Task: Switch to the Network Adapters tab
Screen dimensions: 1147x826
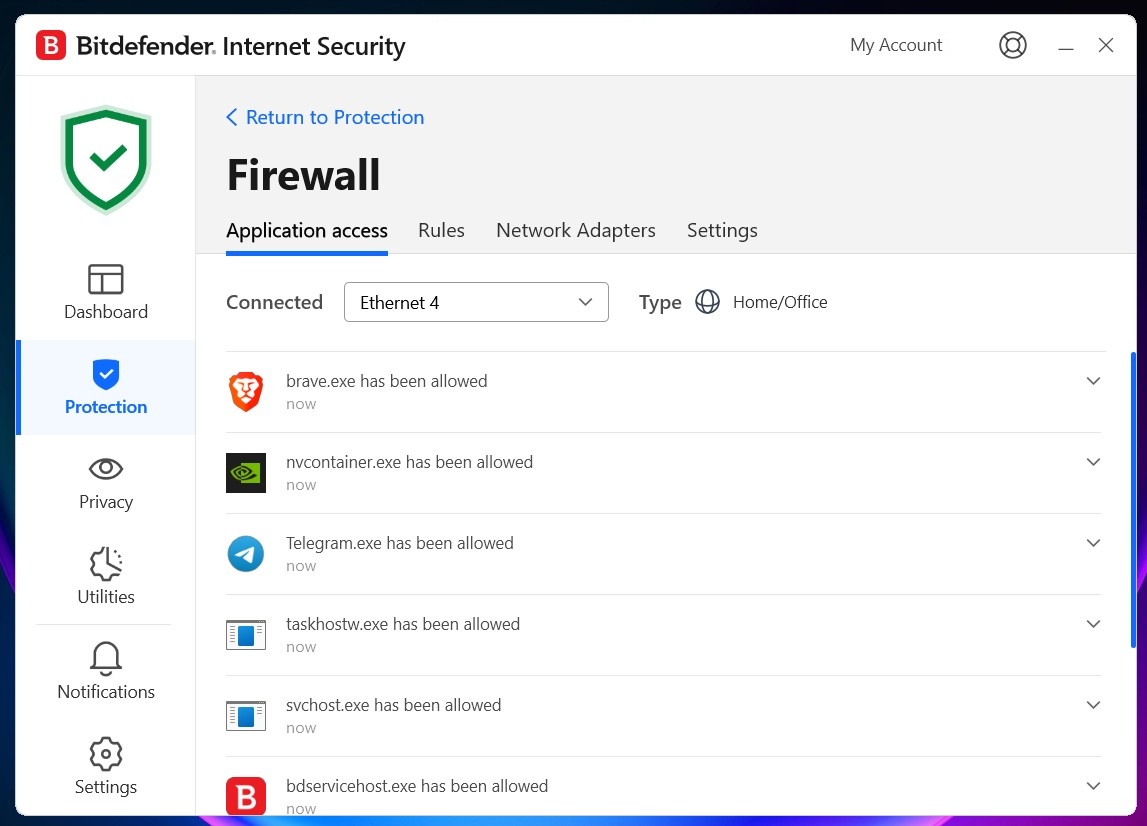Action: point(576,230)
